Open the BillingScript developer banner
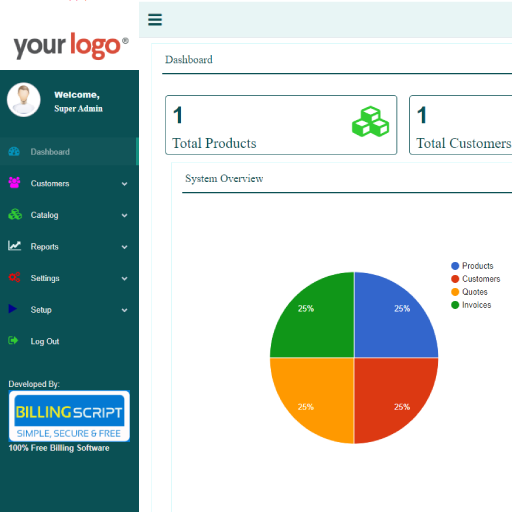The image size is (512, 512). click(x=69, y=416)
